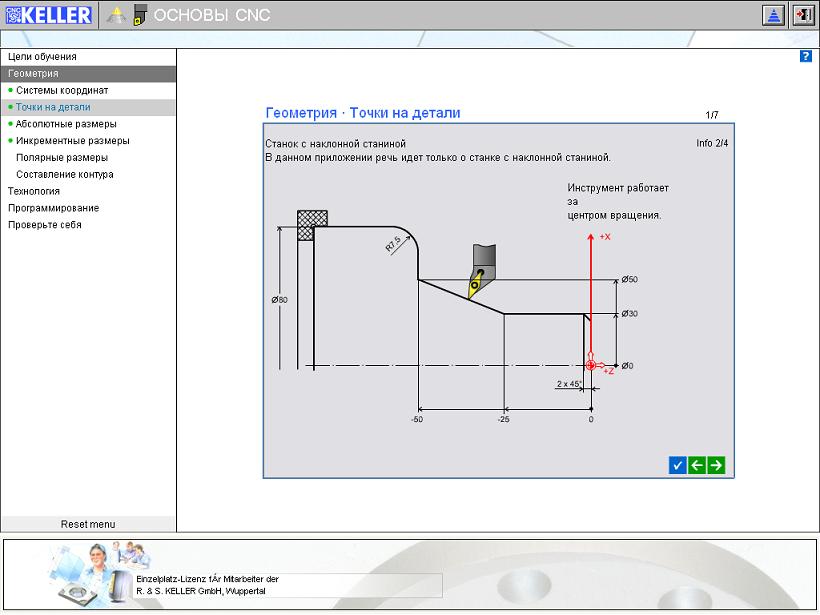Click the 2 x 45° chamfer label

pos(568,384)
